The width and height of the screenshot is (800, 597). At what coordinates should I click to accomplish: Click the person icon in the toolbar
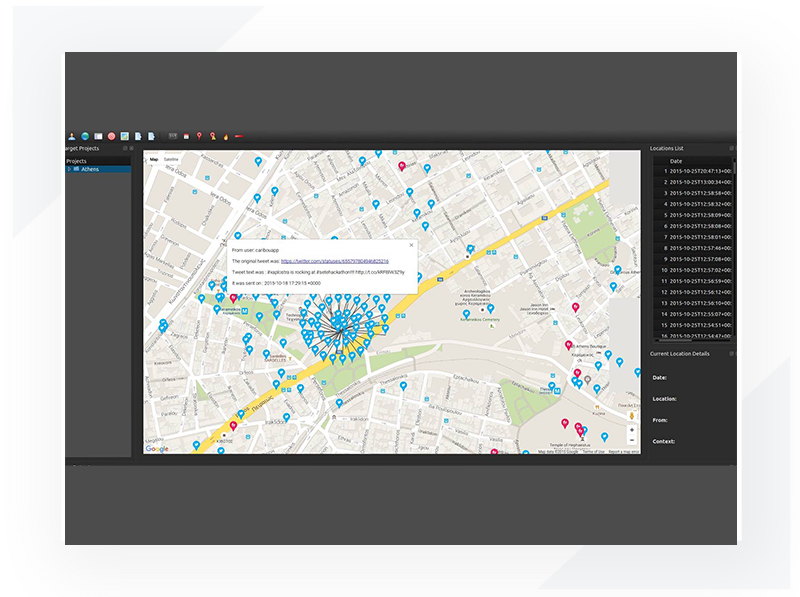(72, 136)
